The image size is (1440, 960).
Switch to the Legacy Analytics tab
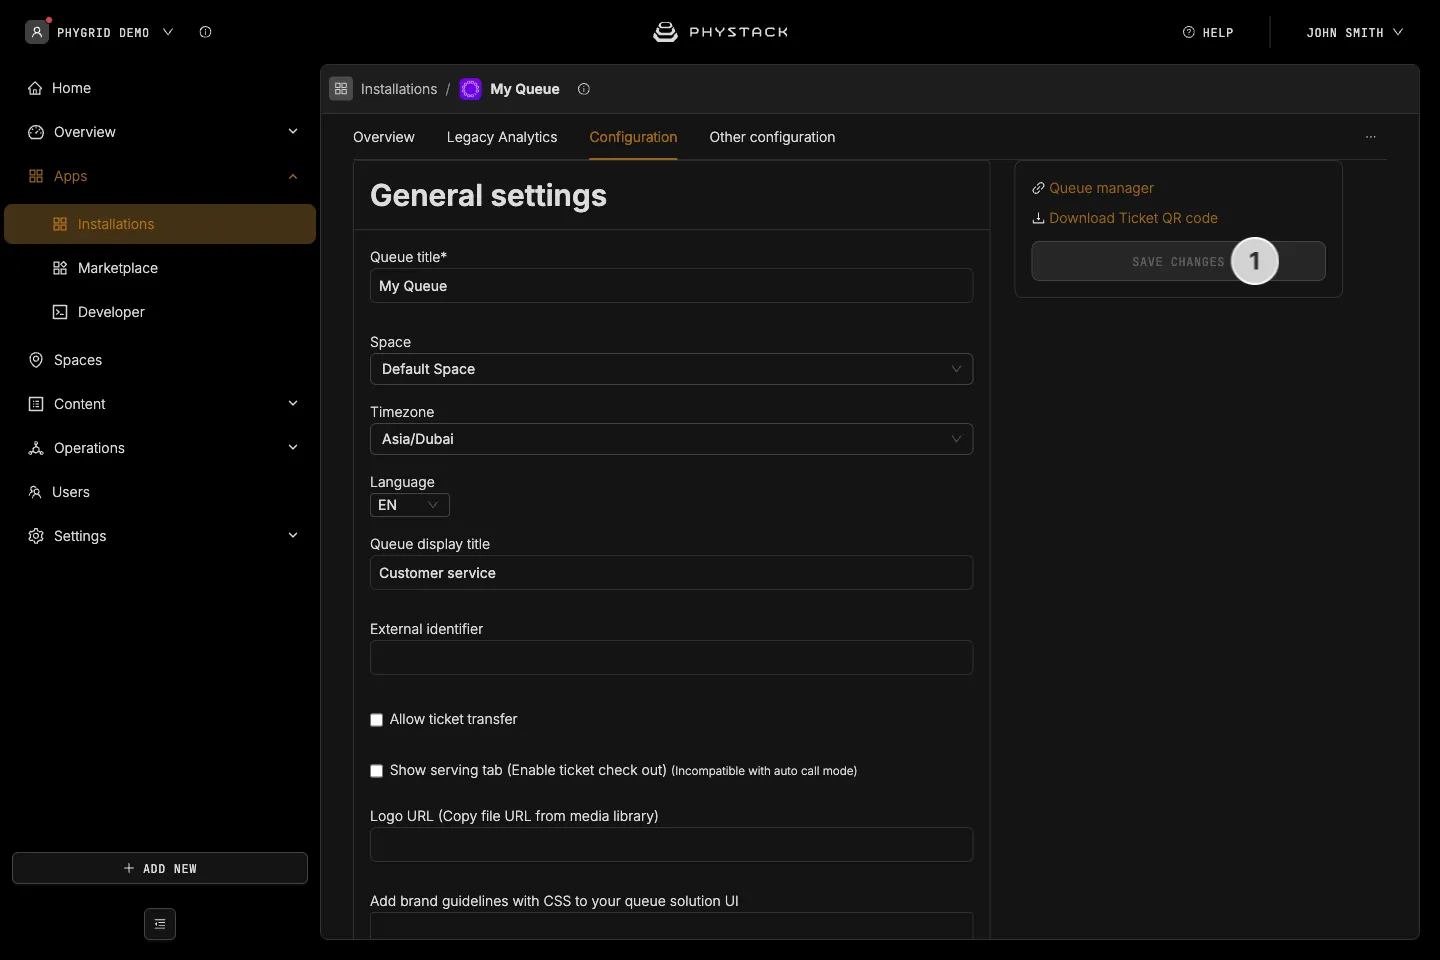(502, 137)
